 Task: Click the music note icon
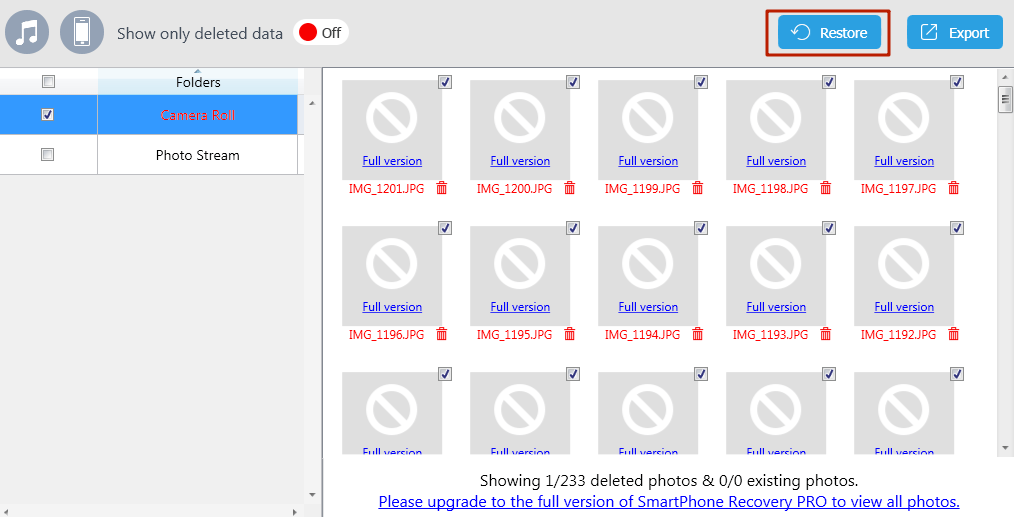coord(27,32)
